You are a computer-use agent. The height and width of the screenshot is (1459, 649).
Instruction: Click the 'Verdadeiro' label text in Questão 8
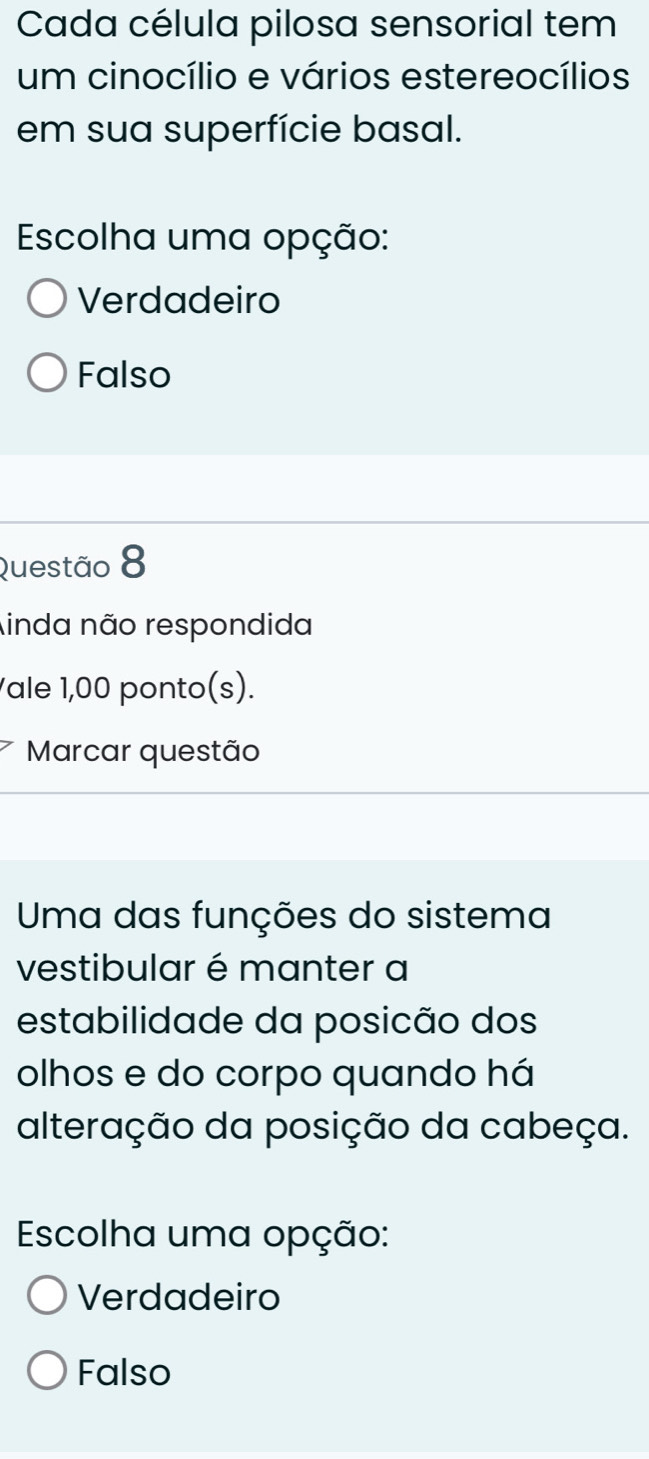coord(179,1297)
